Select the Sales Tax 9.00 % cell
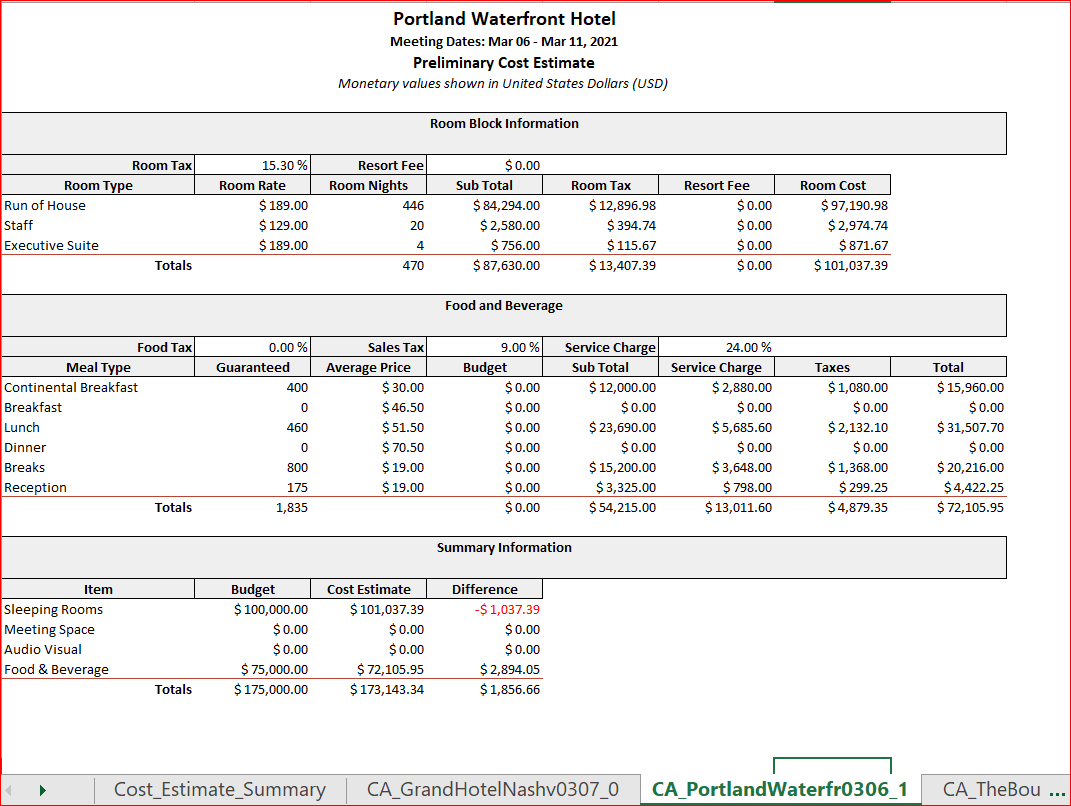This screenshot has height=806, width=1071. click(484, 347)
